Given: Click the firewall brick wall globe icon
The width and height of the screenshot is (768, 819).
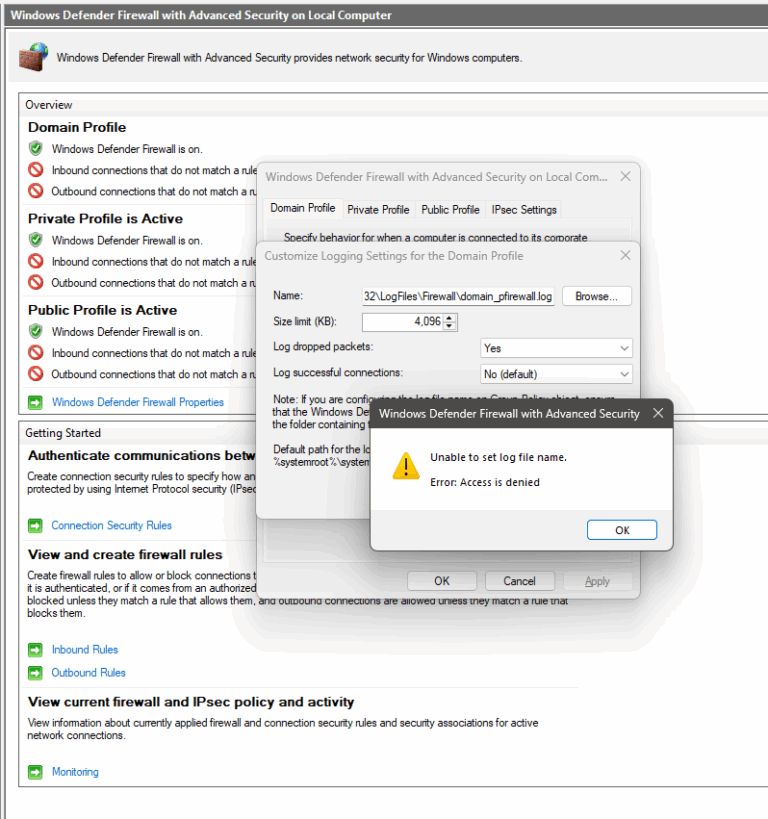Looking at the screenshot, I should 33,56.
